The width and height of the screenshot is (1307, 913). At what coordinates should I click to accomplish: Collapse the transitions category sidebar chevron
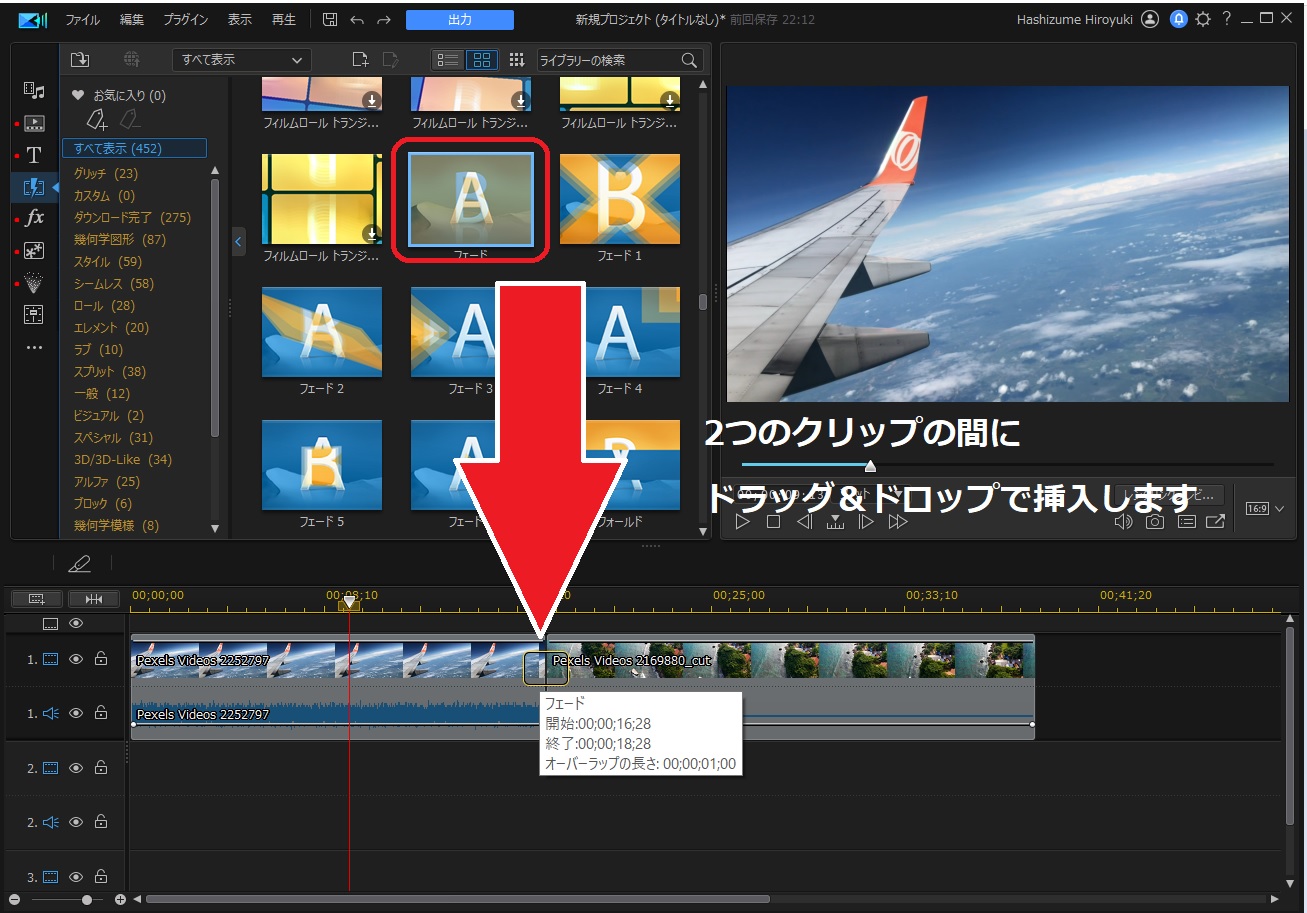click(238, 241)
